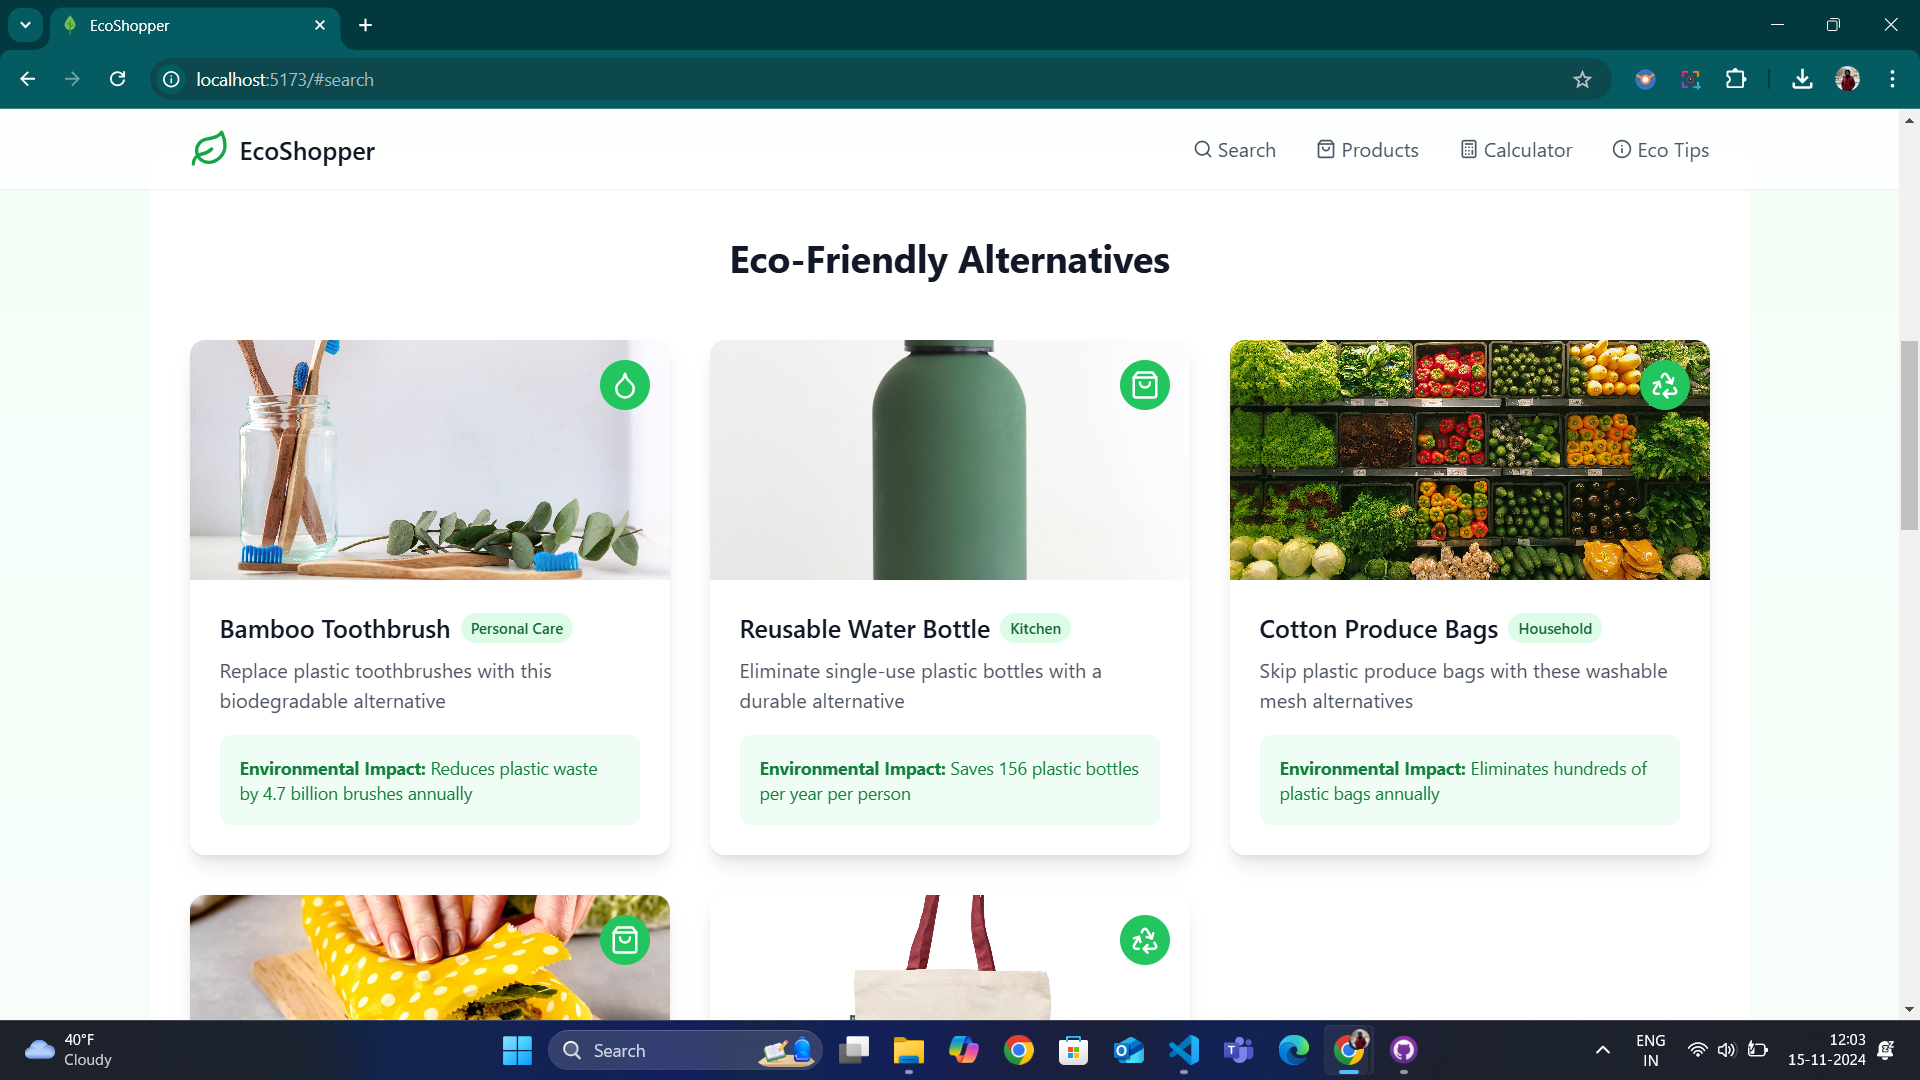Viewport: 1920px width, 1080px height.
Task: Click the recycle icon on the tote bag card
Action: coord(1145,940)
